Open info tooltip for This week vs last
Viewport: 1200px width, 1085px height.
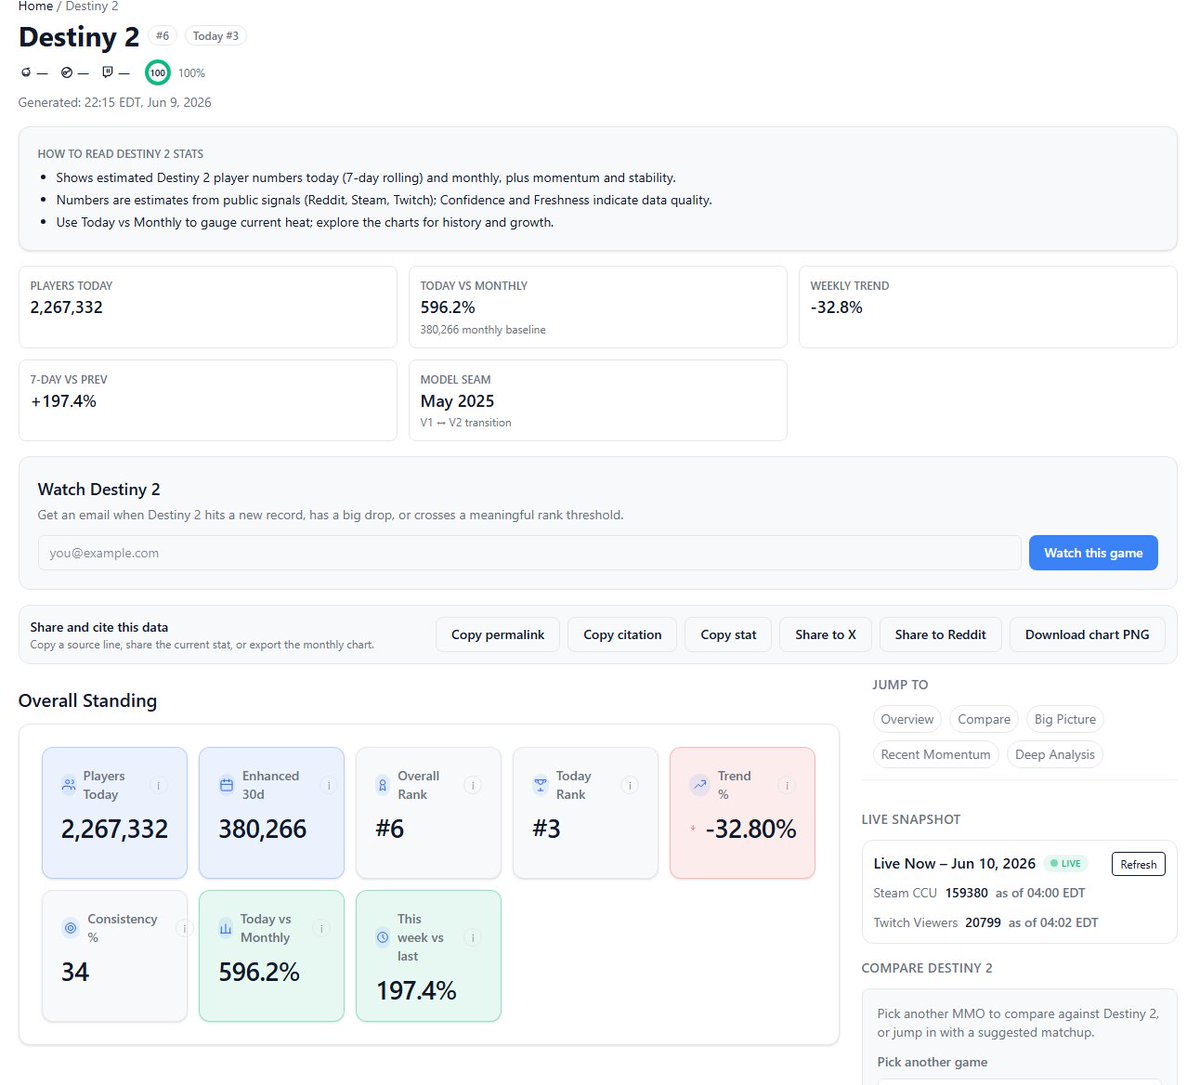pyautogui.click(x=473, y=938)
